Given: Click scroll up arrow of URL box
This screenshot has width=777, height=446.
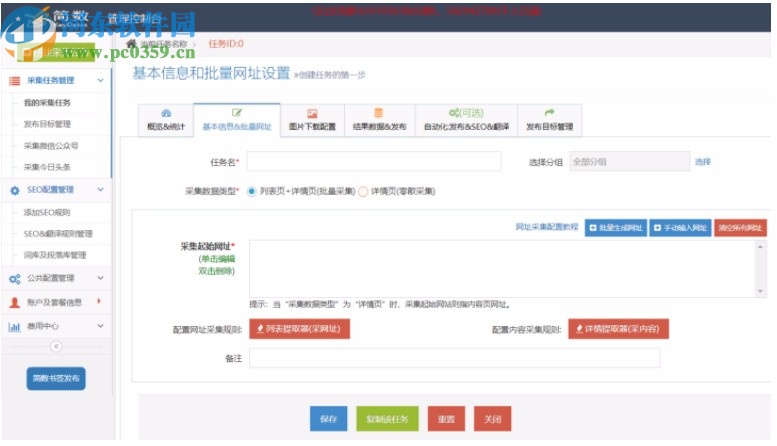Looking at the screenshot, I should tap(760, 246).
